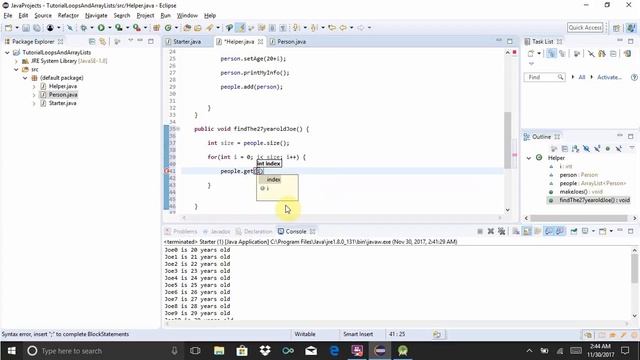The image size is (640, 360).
Task: Open Dropbox from the taskbar
Action: tap(265, 351)
